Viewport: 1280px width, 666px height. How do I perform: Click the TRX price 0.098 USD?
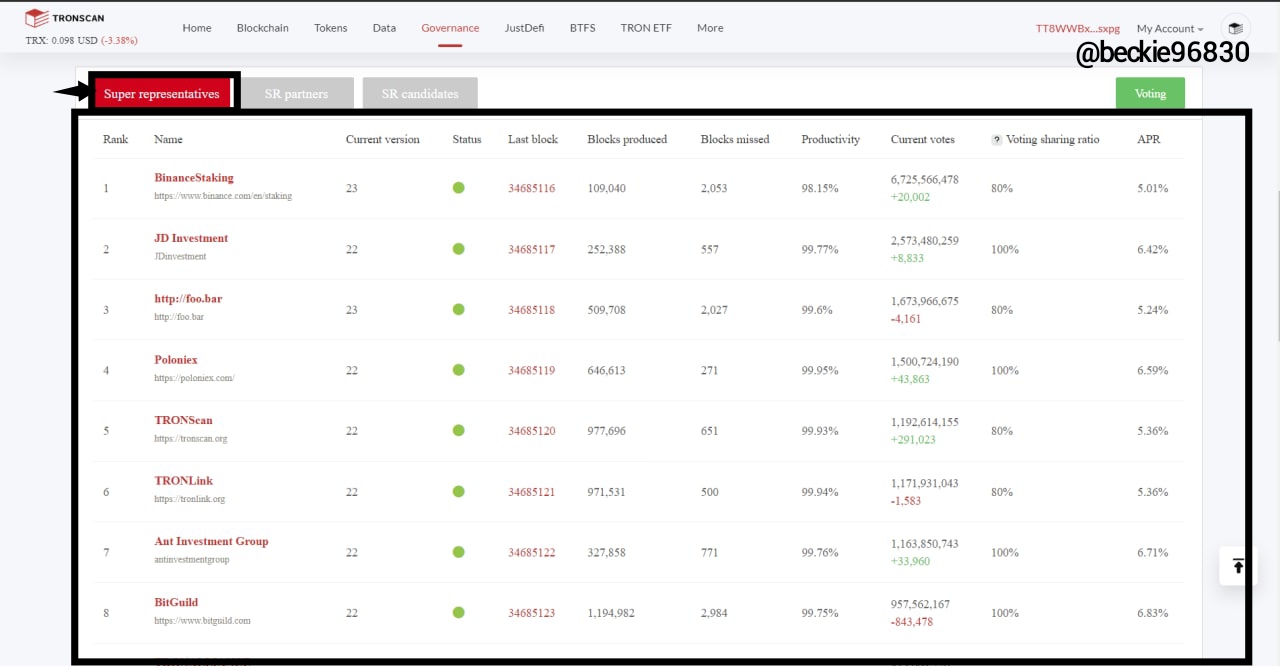61,41
